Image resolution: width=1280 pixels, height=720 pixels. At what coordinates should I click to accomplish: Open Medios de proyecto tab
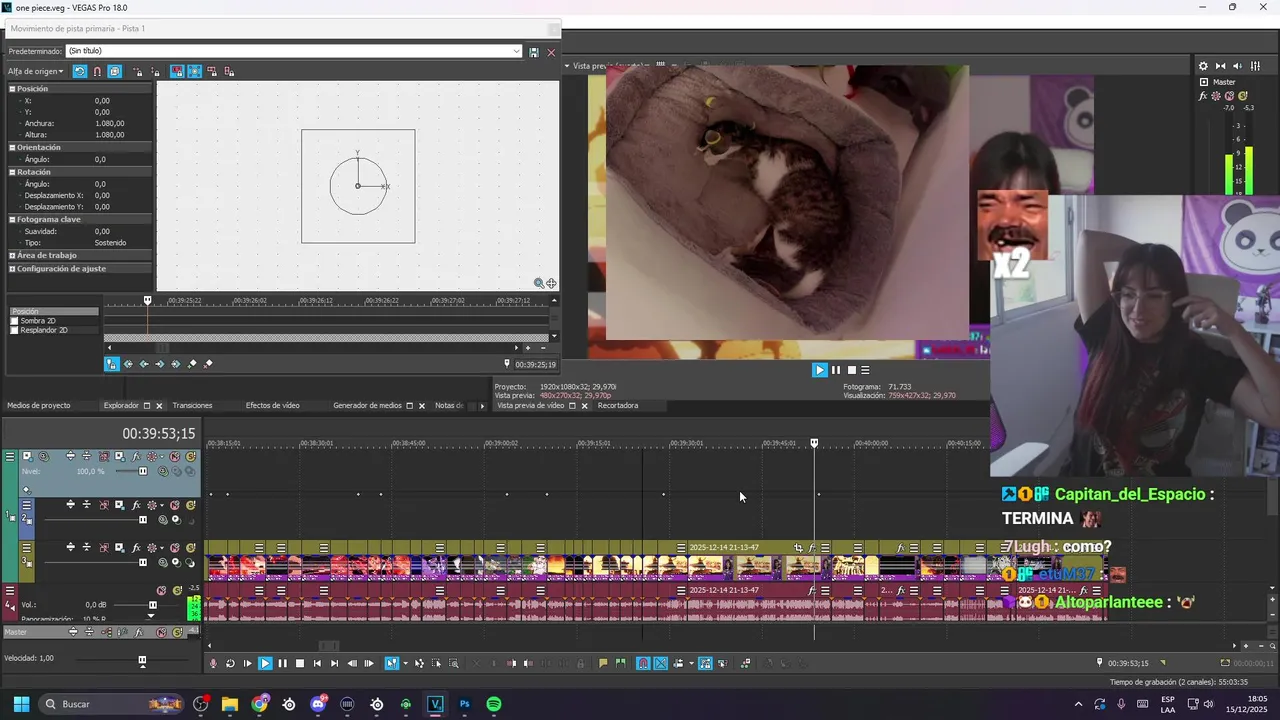point(39,405)
